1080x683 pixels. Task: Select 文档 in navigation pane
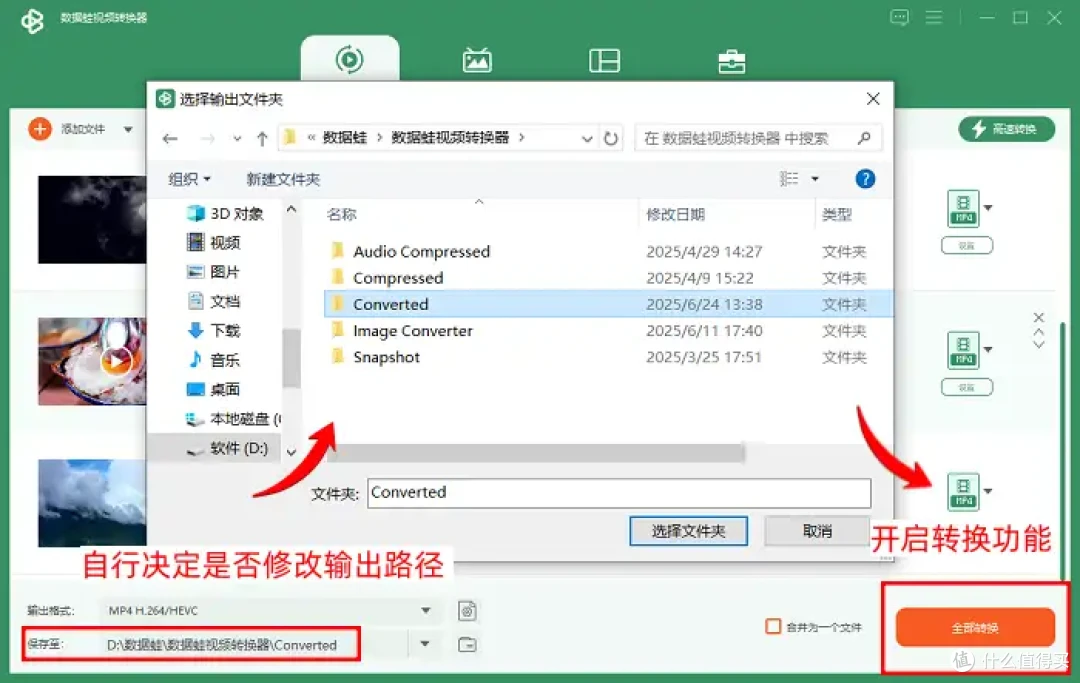coord(214,301)
